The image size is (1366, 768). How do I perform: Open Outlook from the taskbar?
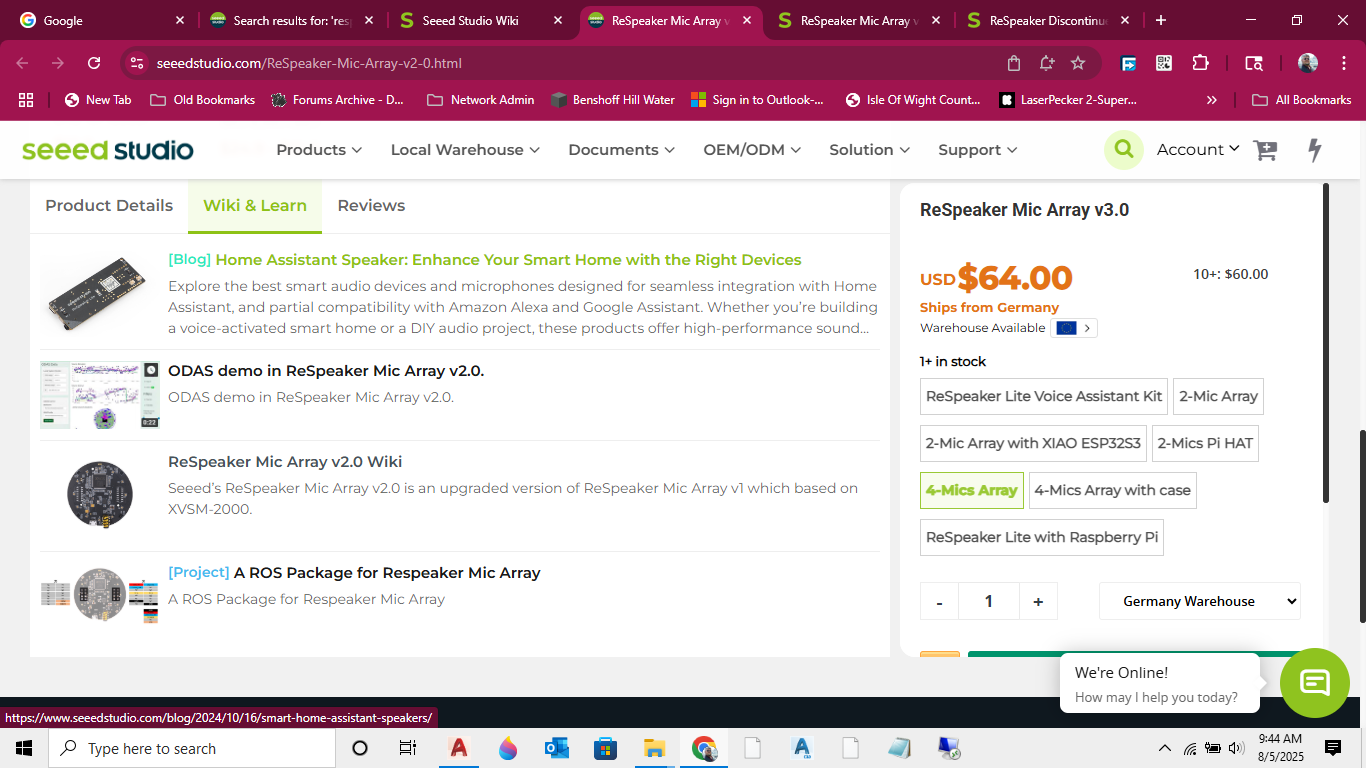click(x=556, y=748)
